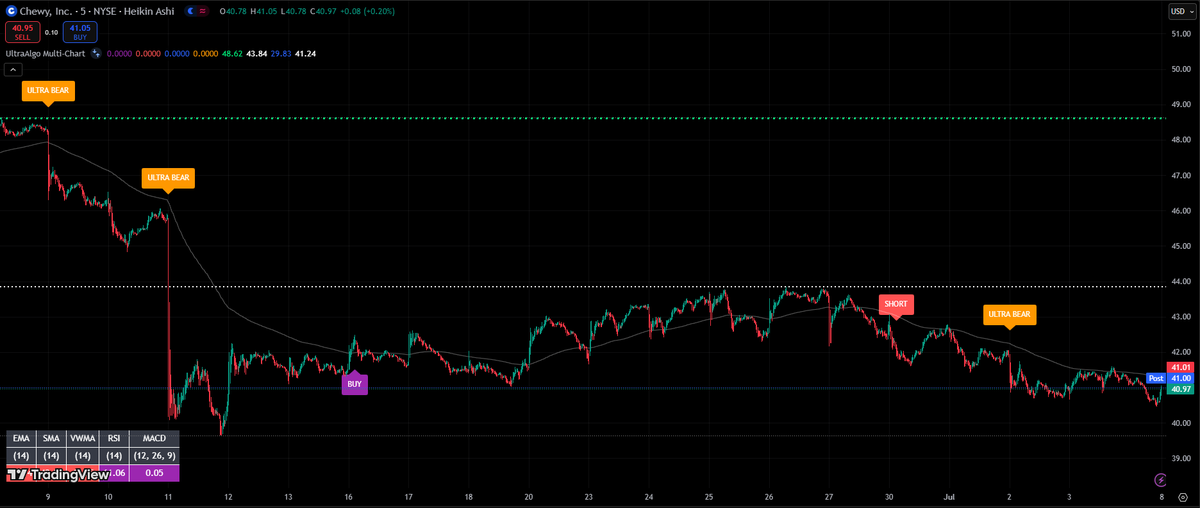The width and height of the screenshot is (1200, 508).
Task: Click the 51.00 price axis label
Action: click(1181, 34)
